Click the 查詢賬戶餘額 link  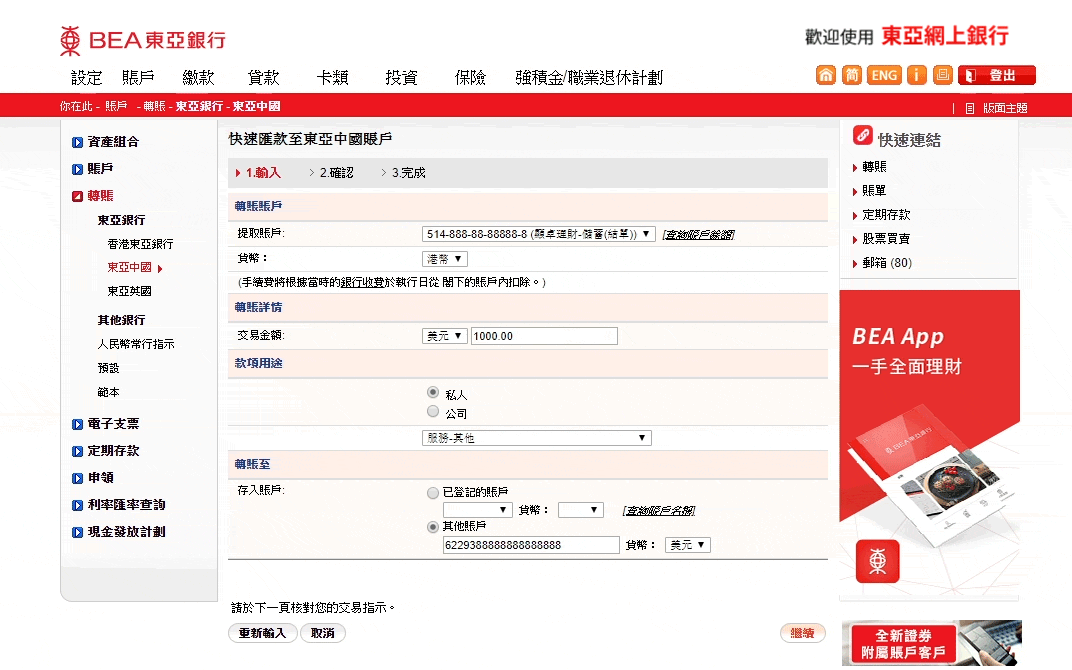pos(698,234)
